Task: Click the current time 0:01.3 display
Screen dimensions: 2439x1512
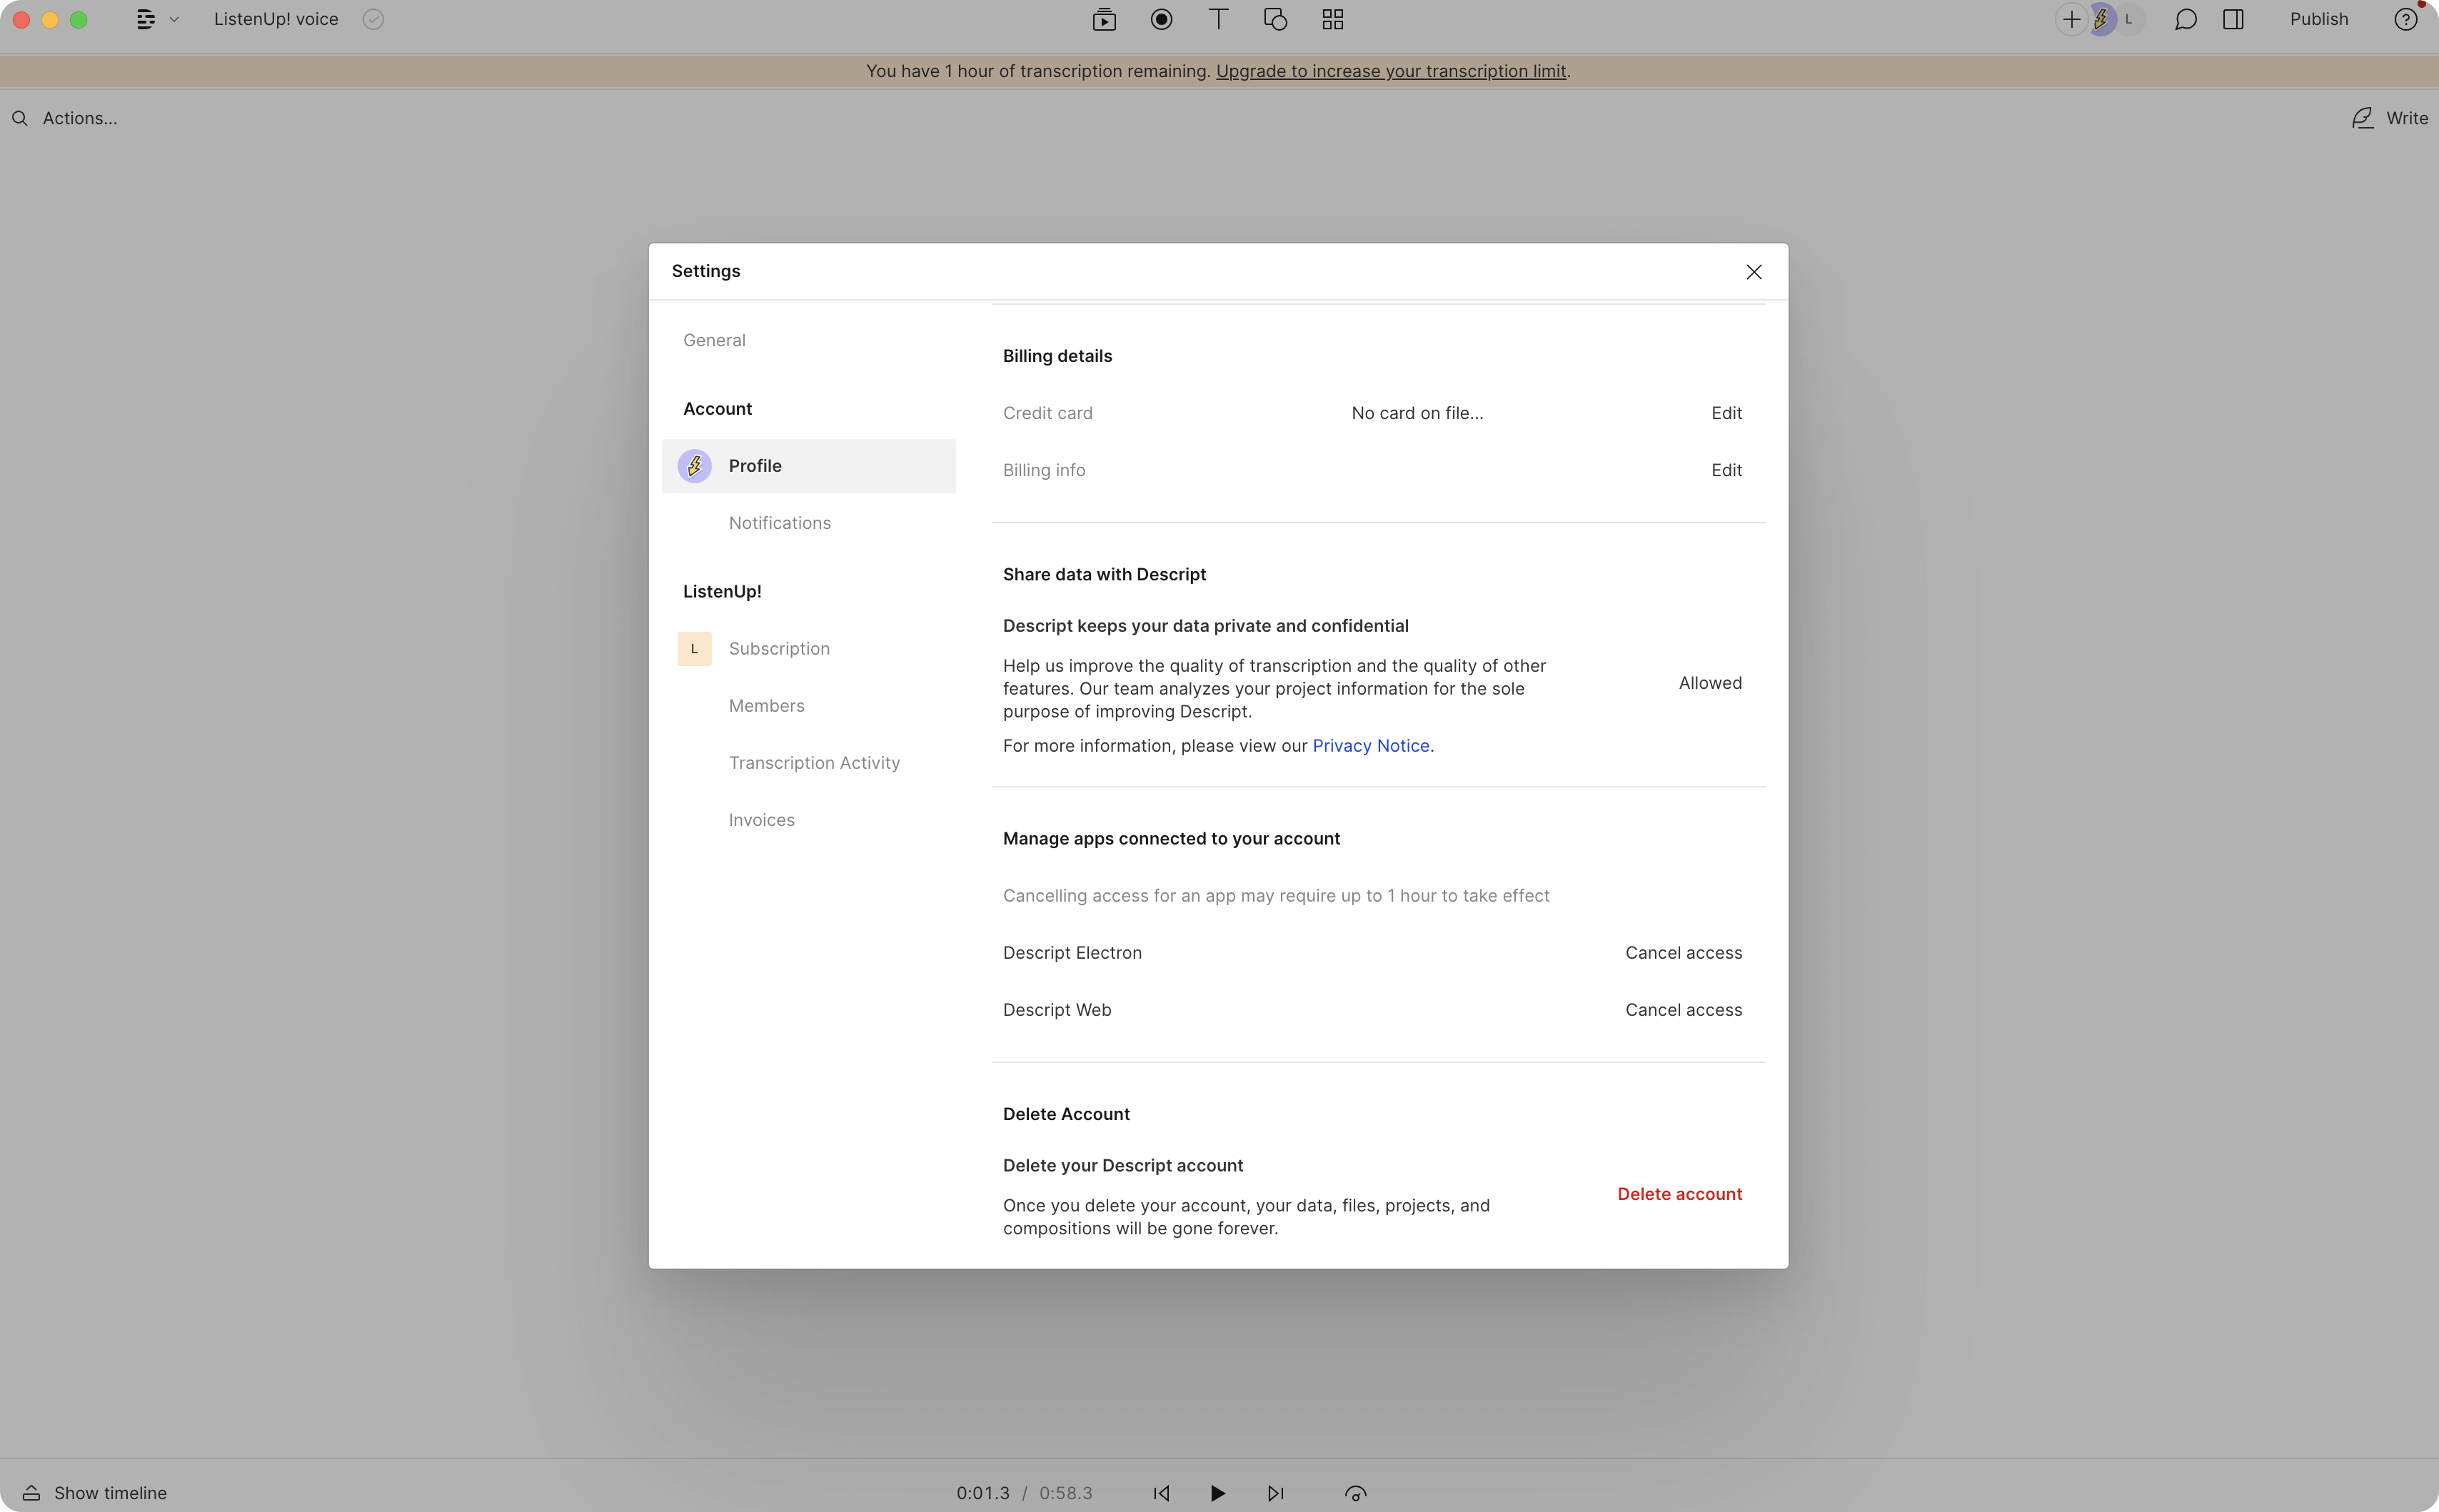Action: point(982,1493)
